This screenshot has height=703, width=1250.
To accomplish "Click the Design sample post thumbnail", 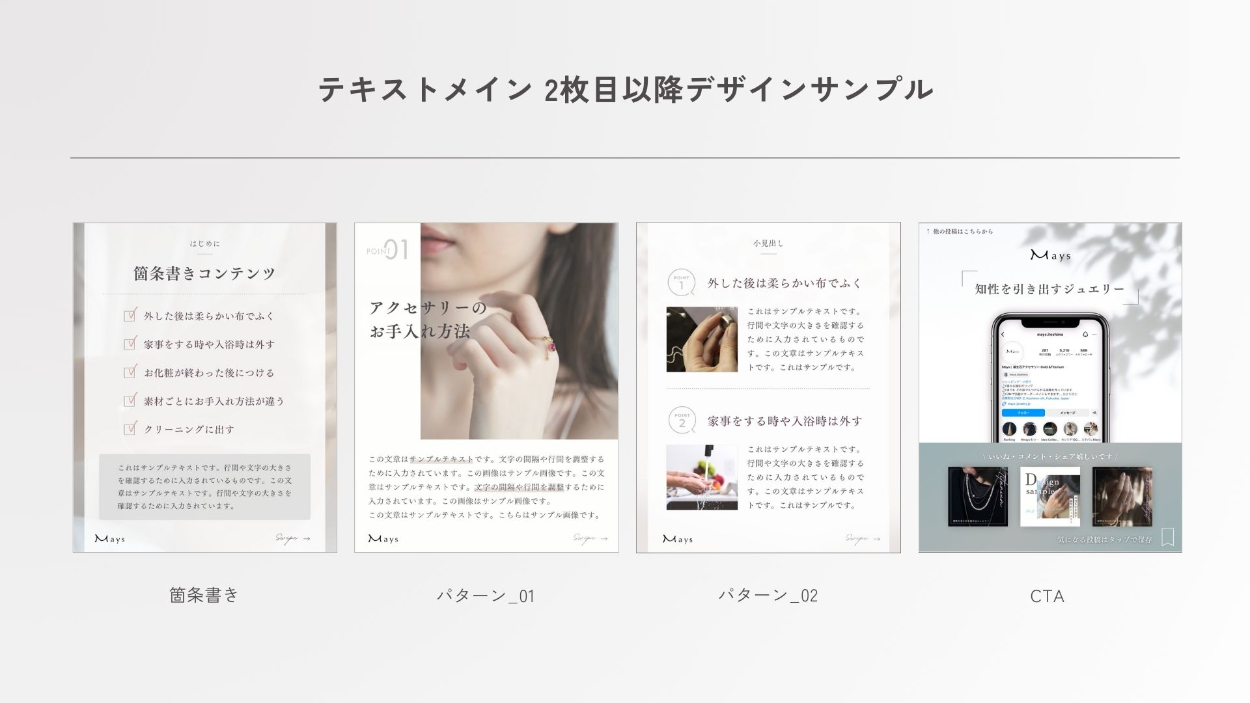I will pos(1050,497).
